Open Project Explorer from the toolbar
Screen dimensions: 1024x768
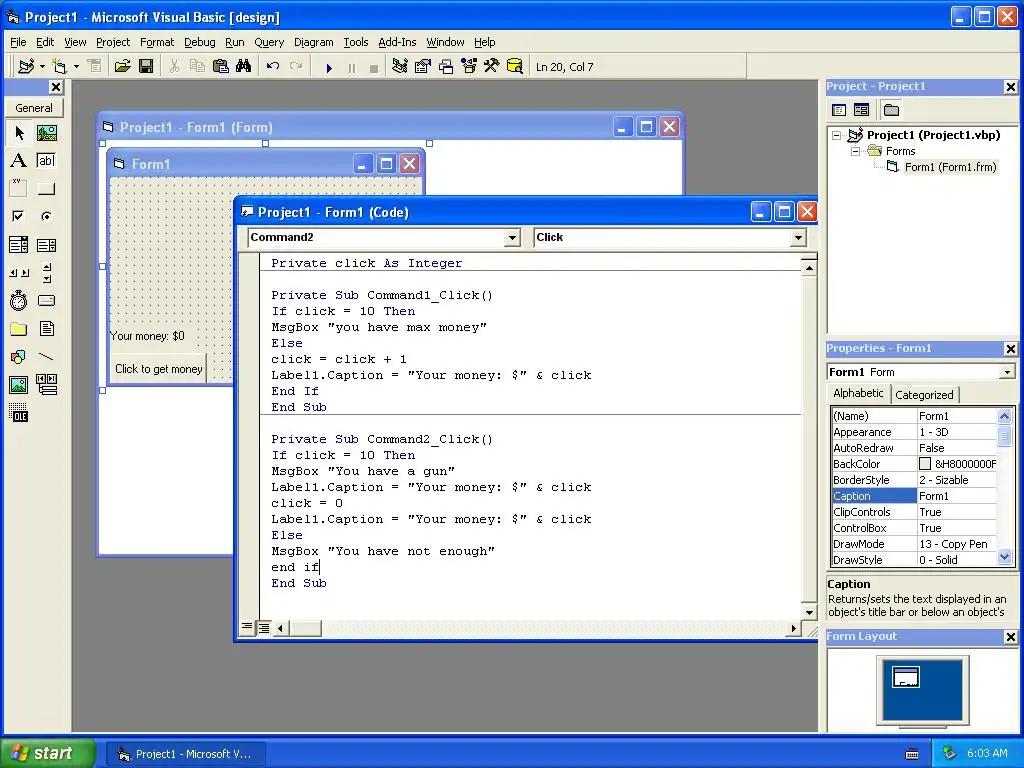[x=400, y=66]
